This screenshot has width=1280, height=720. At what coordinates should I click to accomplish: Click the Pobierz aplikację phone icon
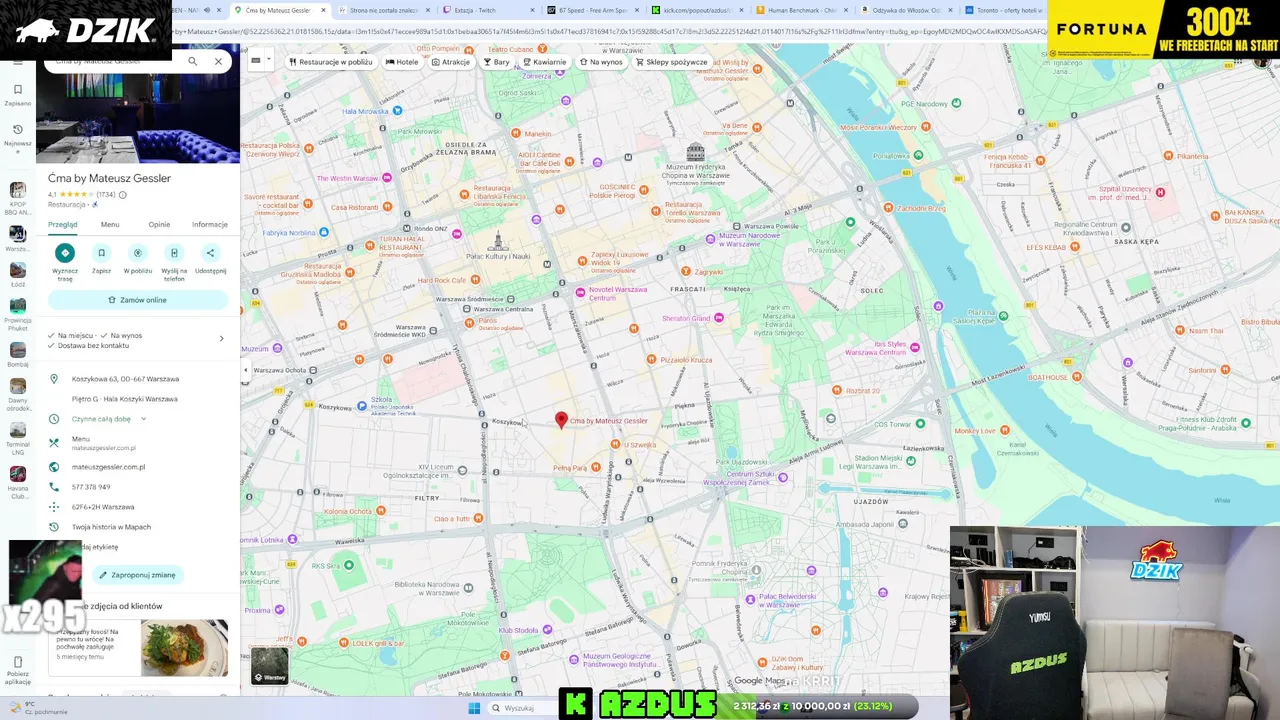(x=17, y=662)
